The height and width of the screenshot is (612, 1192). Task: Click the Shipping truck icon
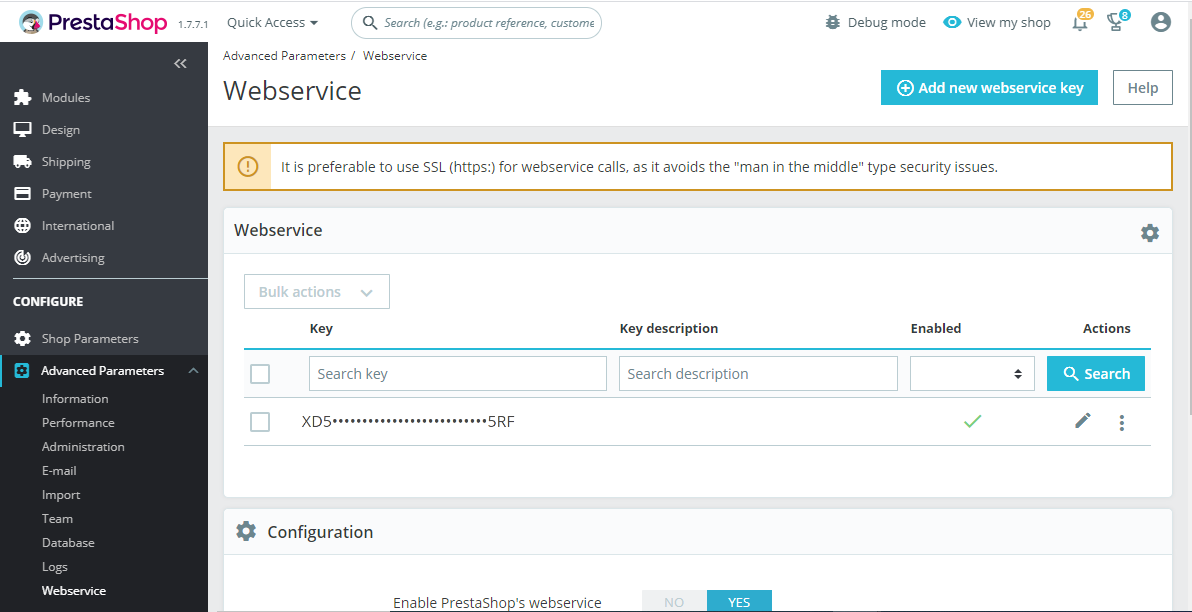23,161
